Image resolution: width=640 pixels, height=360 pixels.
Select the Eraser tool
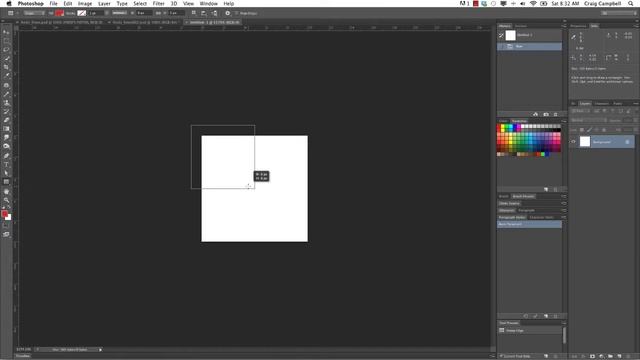click(x=6, y=120)
